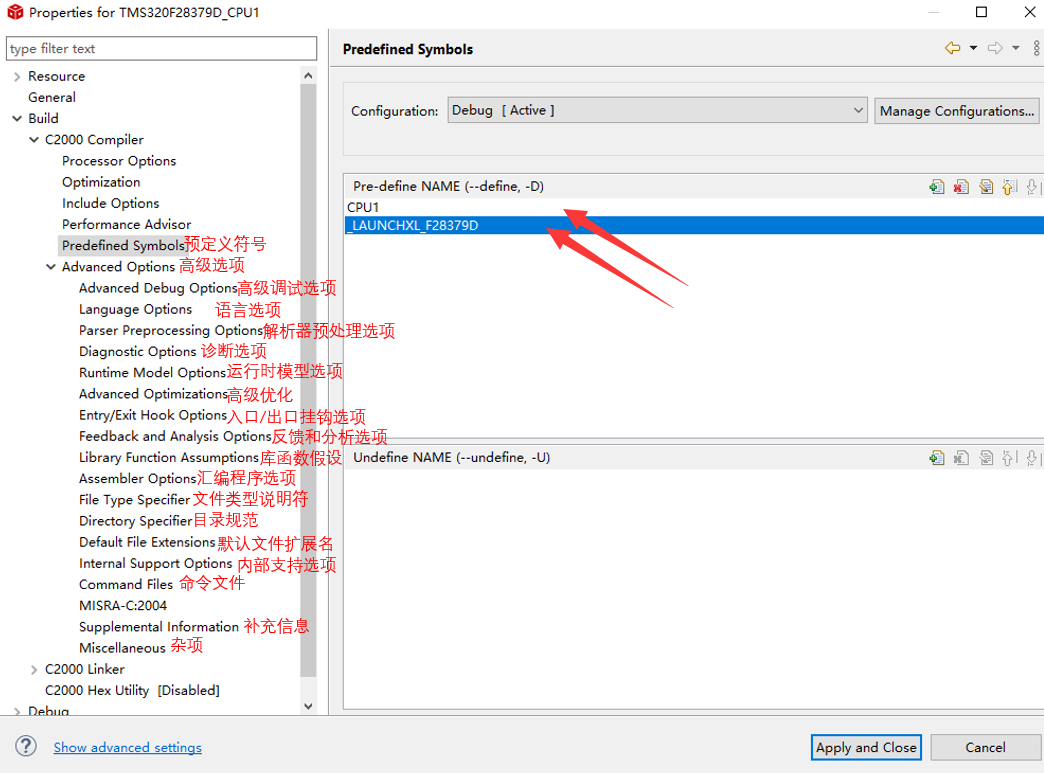Delete entry in Undefine NAME list
1044x773 pixels.
point(961,458)
